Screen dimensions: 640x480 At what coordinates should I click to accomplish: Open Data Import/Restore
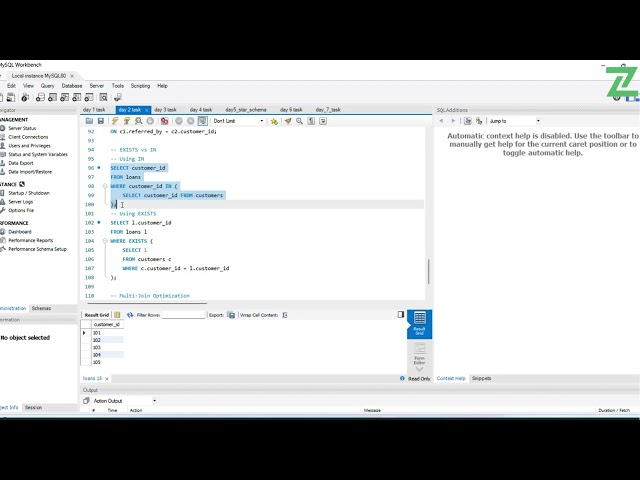point(30,172)
